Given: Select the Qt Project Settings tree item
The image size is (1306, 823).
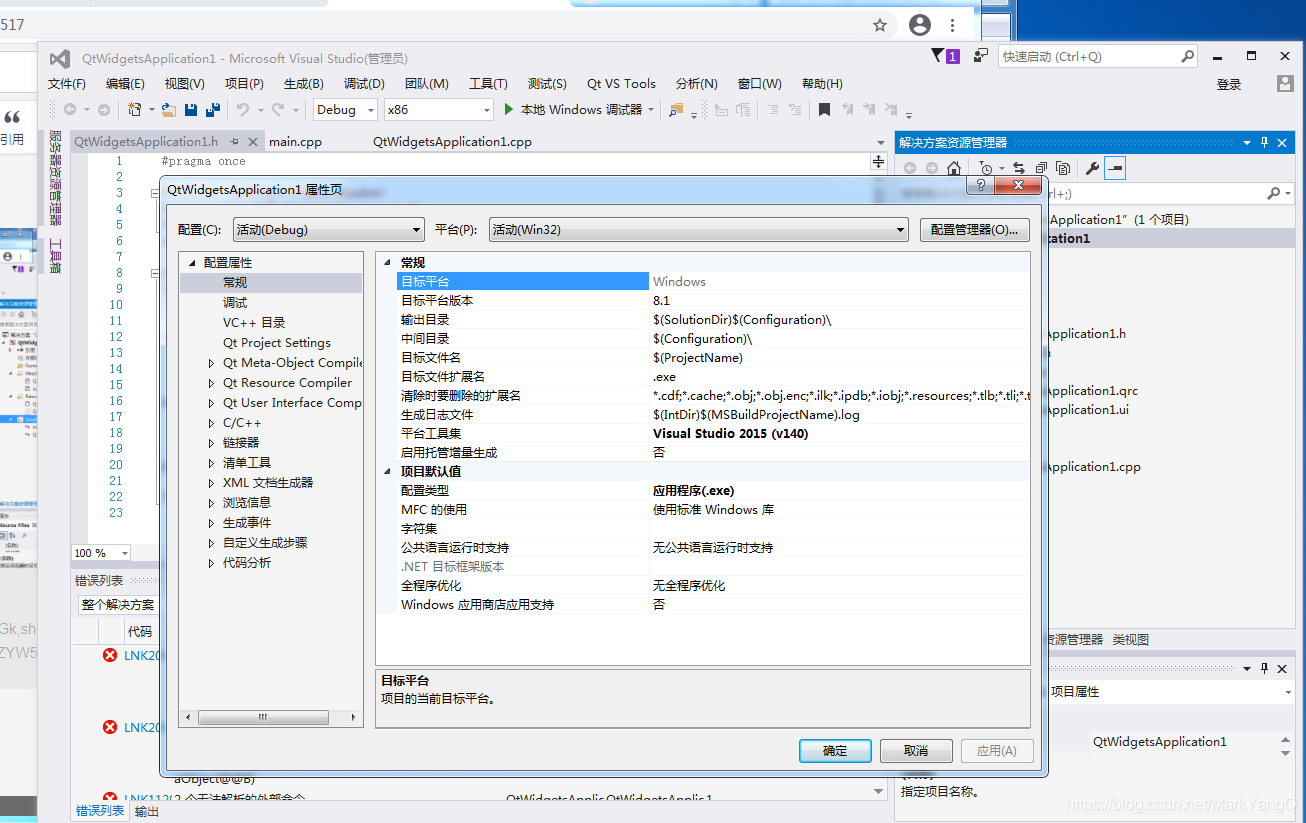Looking at the screenshot, I should pos(277,343).
